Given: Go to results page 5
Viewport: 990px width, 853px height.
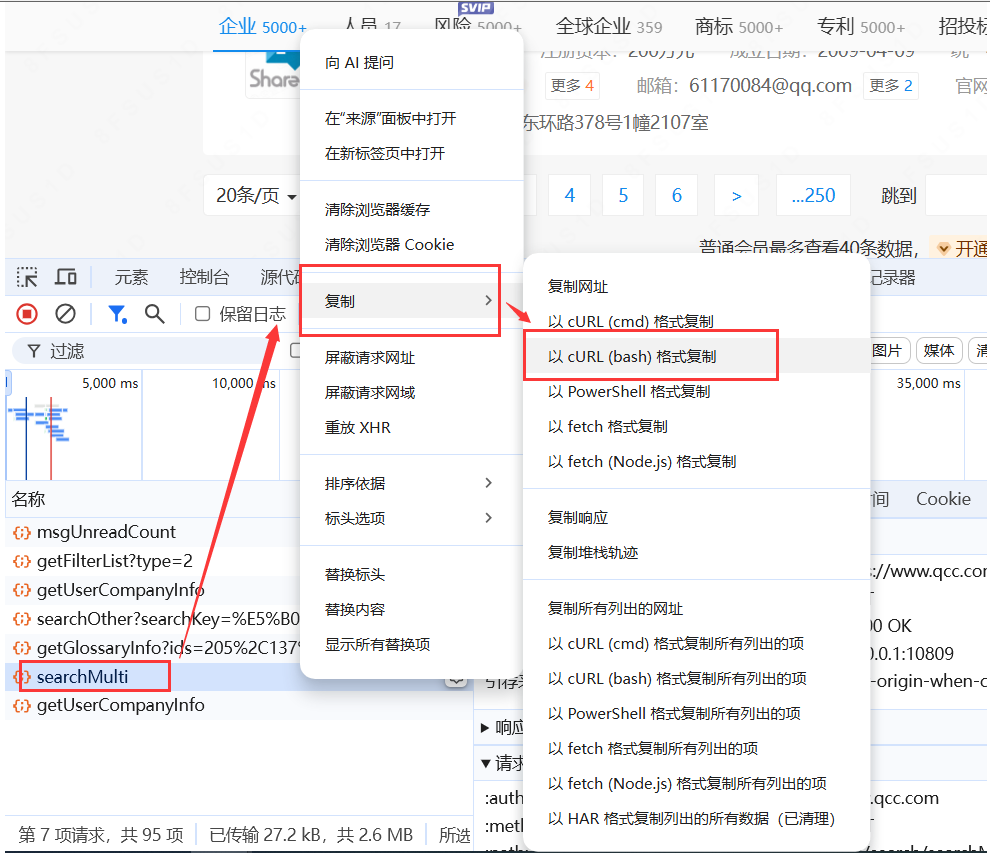Looking at the screenshot, I should pos(623,195).
